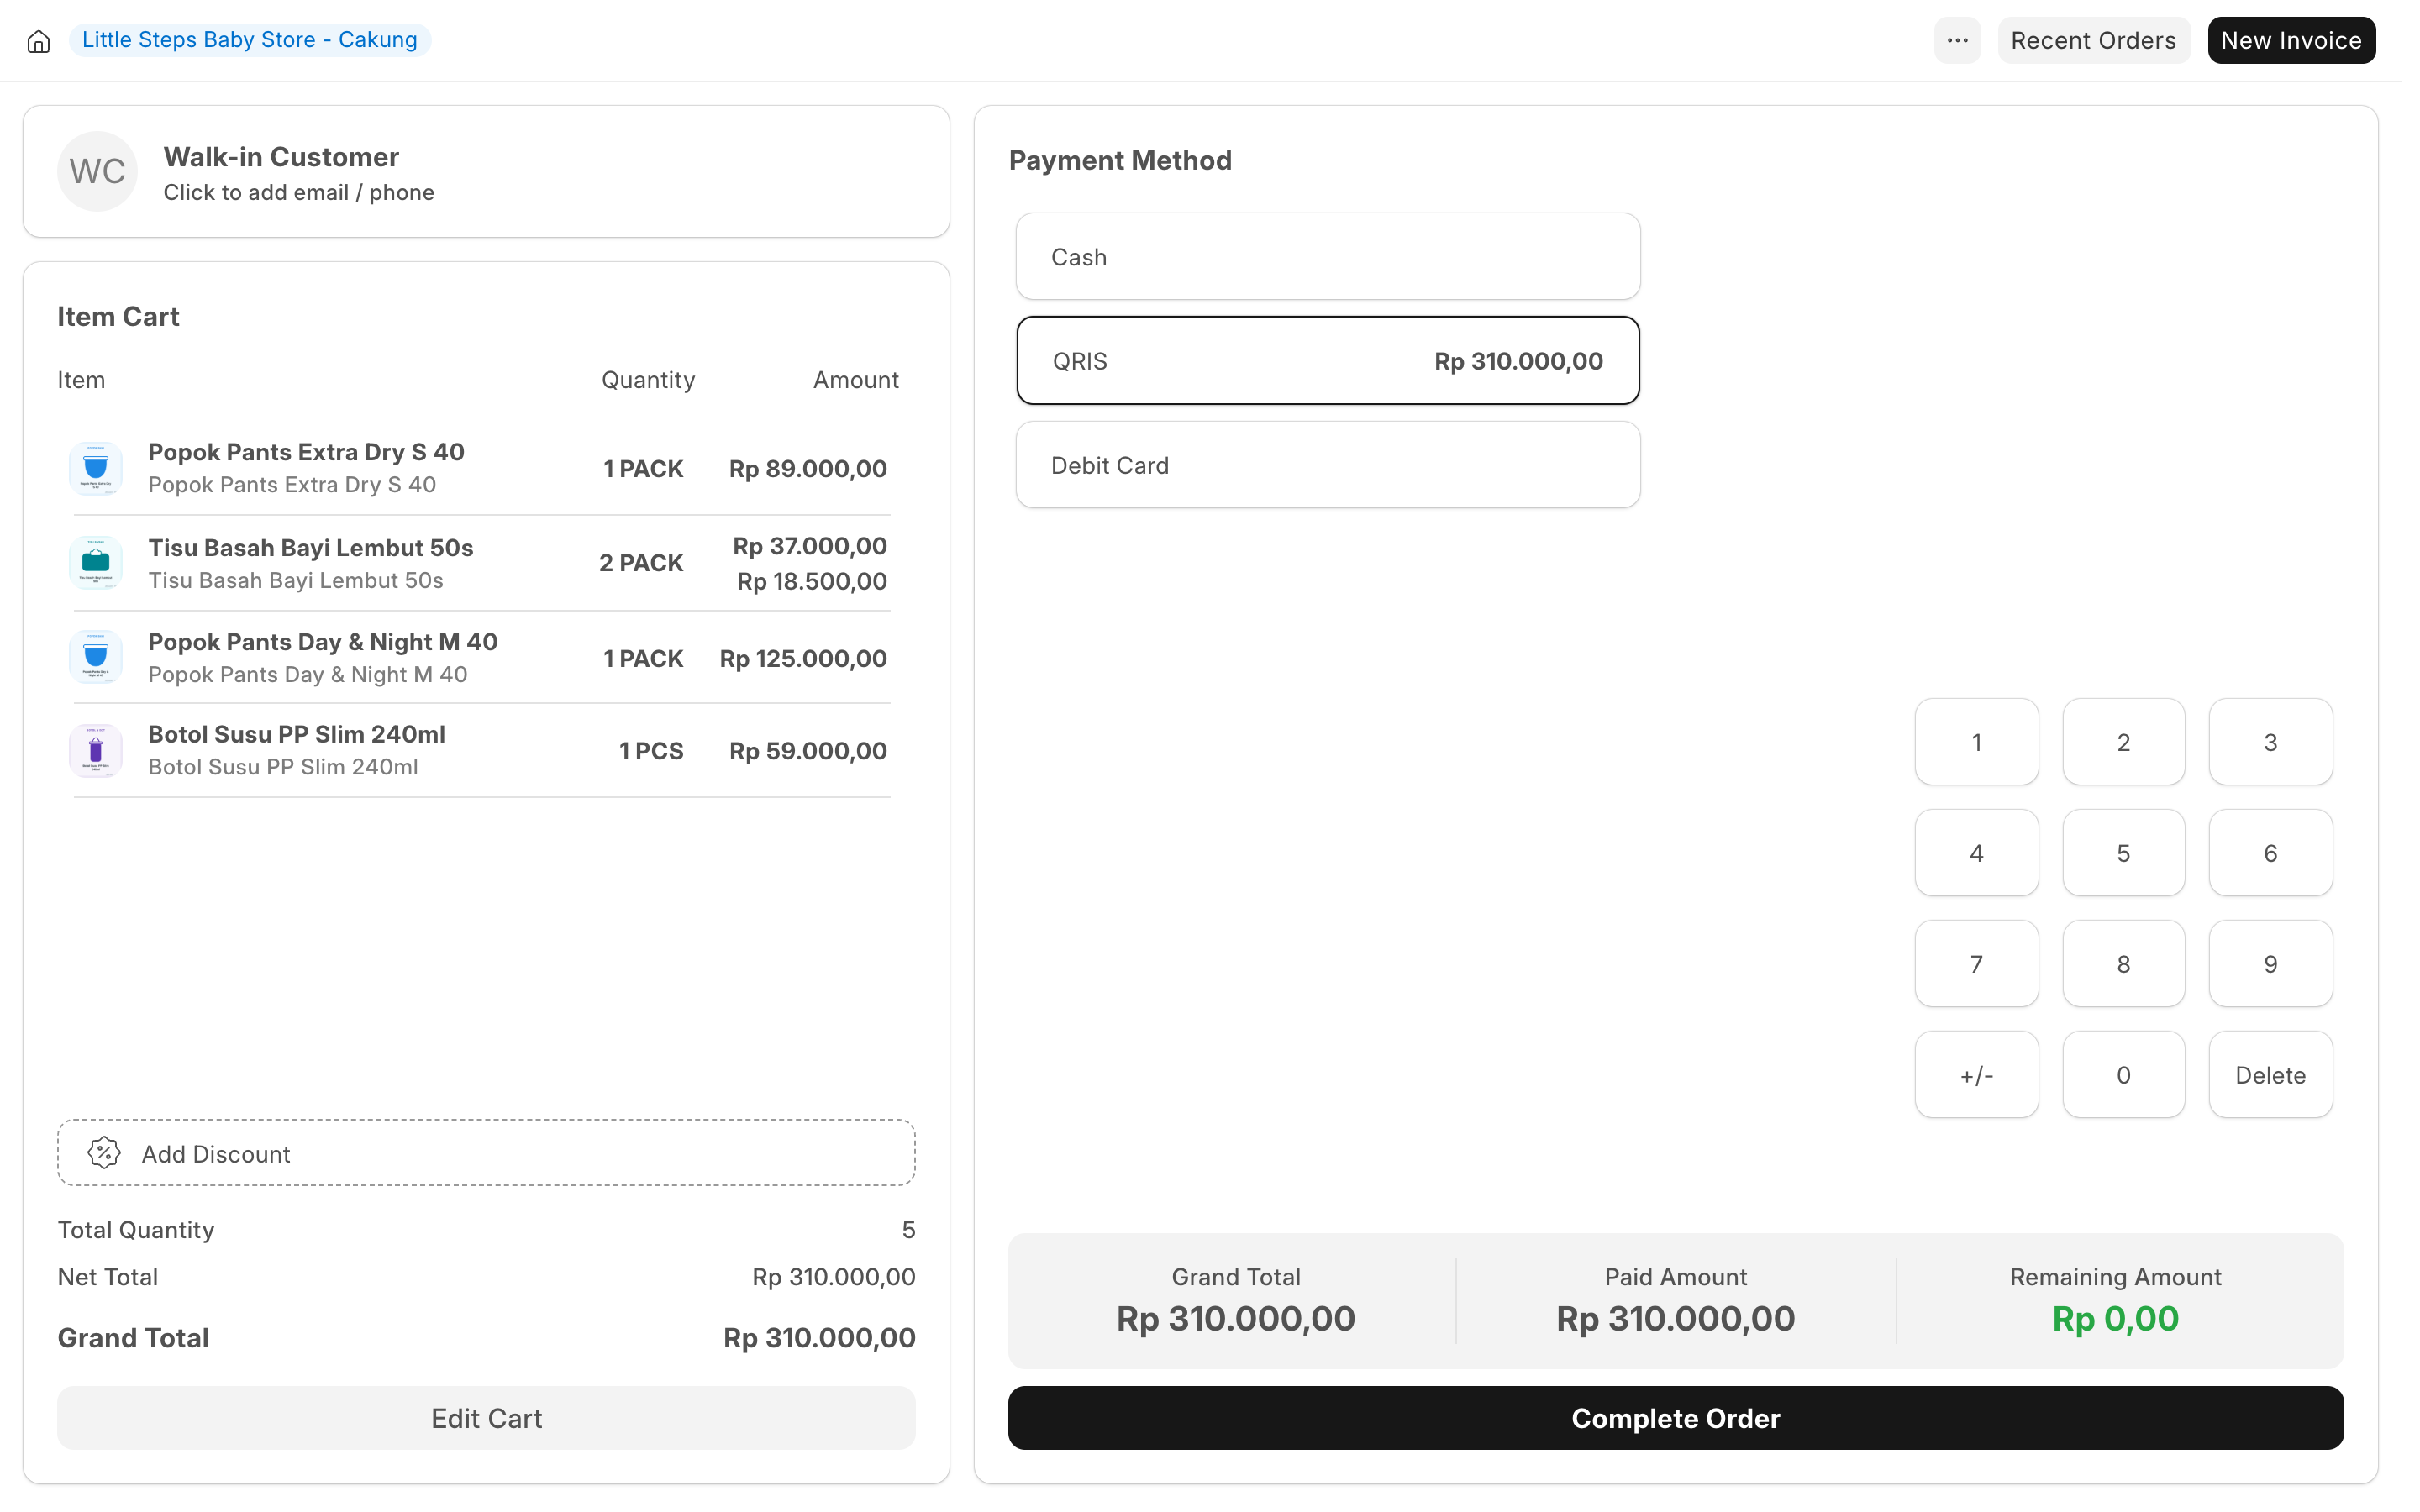The image size is (2420, 1512).
Task: Select Cash payment method
Action: click(x=1327, y=257)
